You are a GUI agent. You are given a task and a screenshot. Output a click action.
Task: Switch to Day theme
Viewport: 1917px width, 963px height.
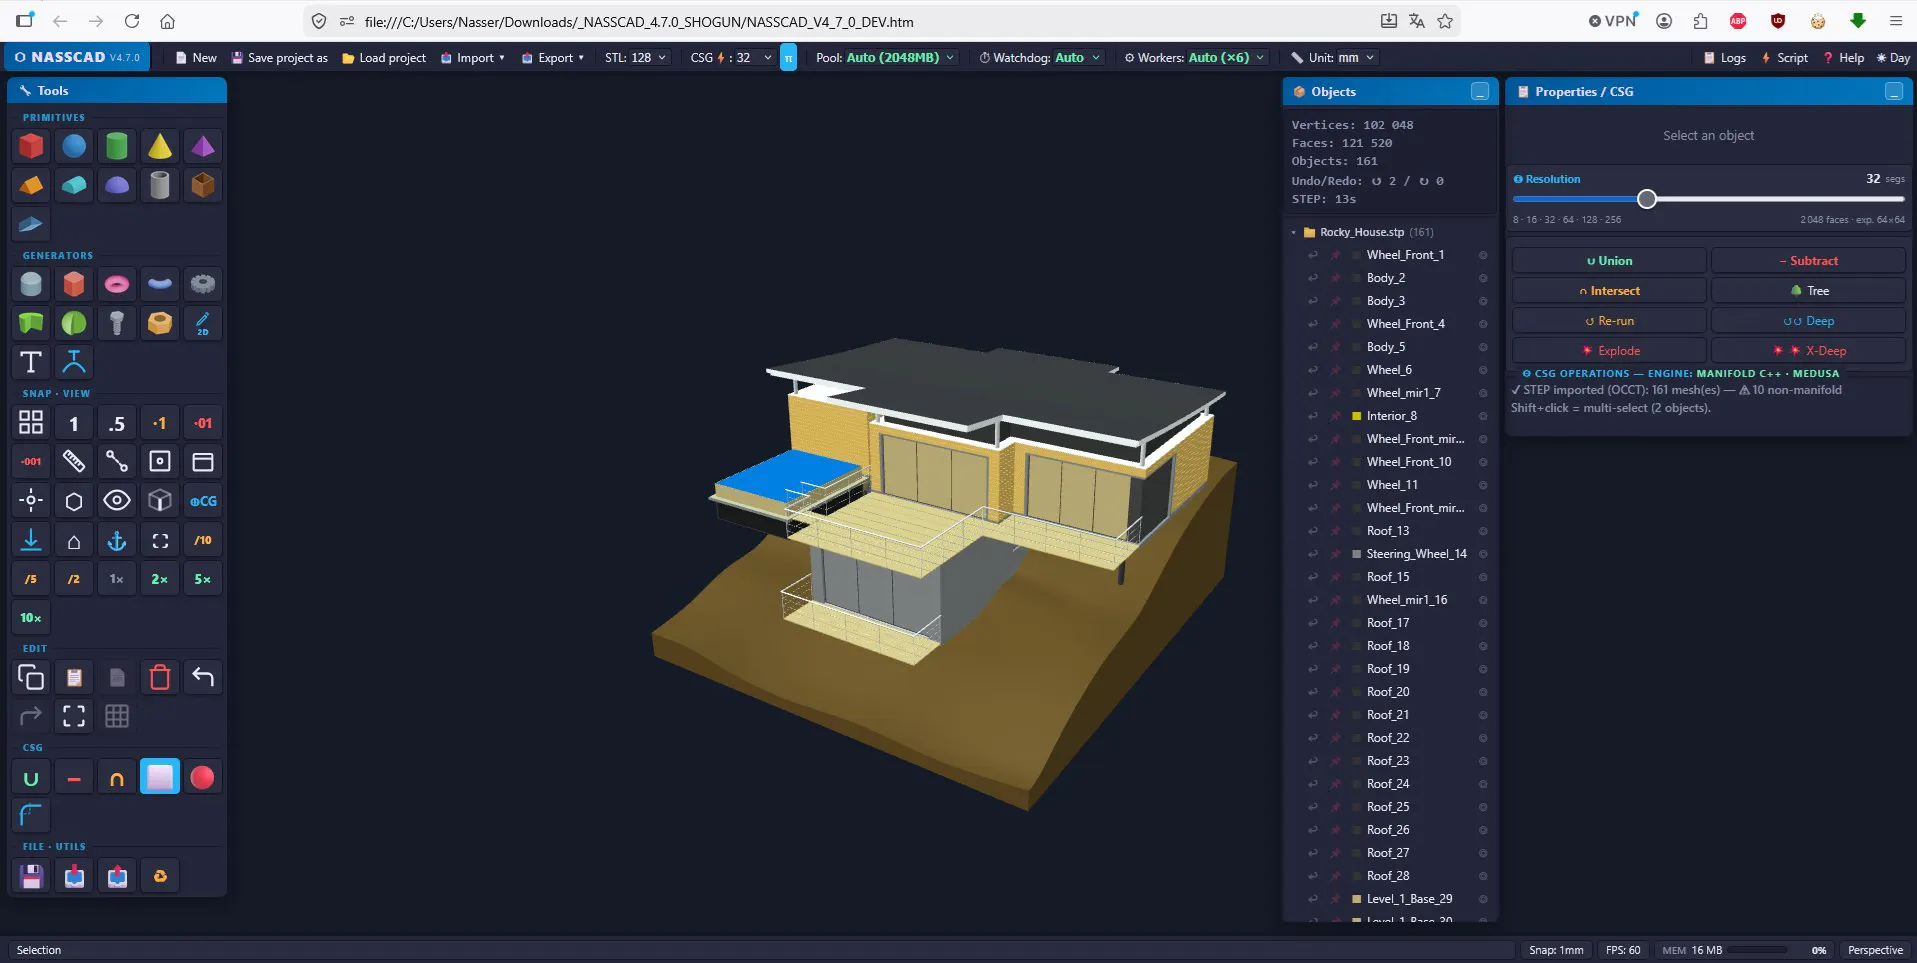(x=1893, y=58)
